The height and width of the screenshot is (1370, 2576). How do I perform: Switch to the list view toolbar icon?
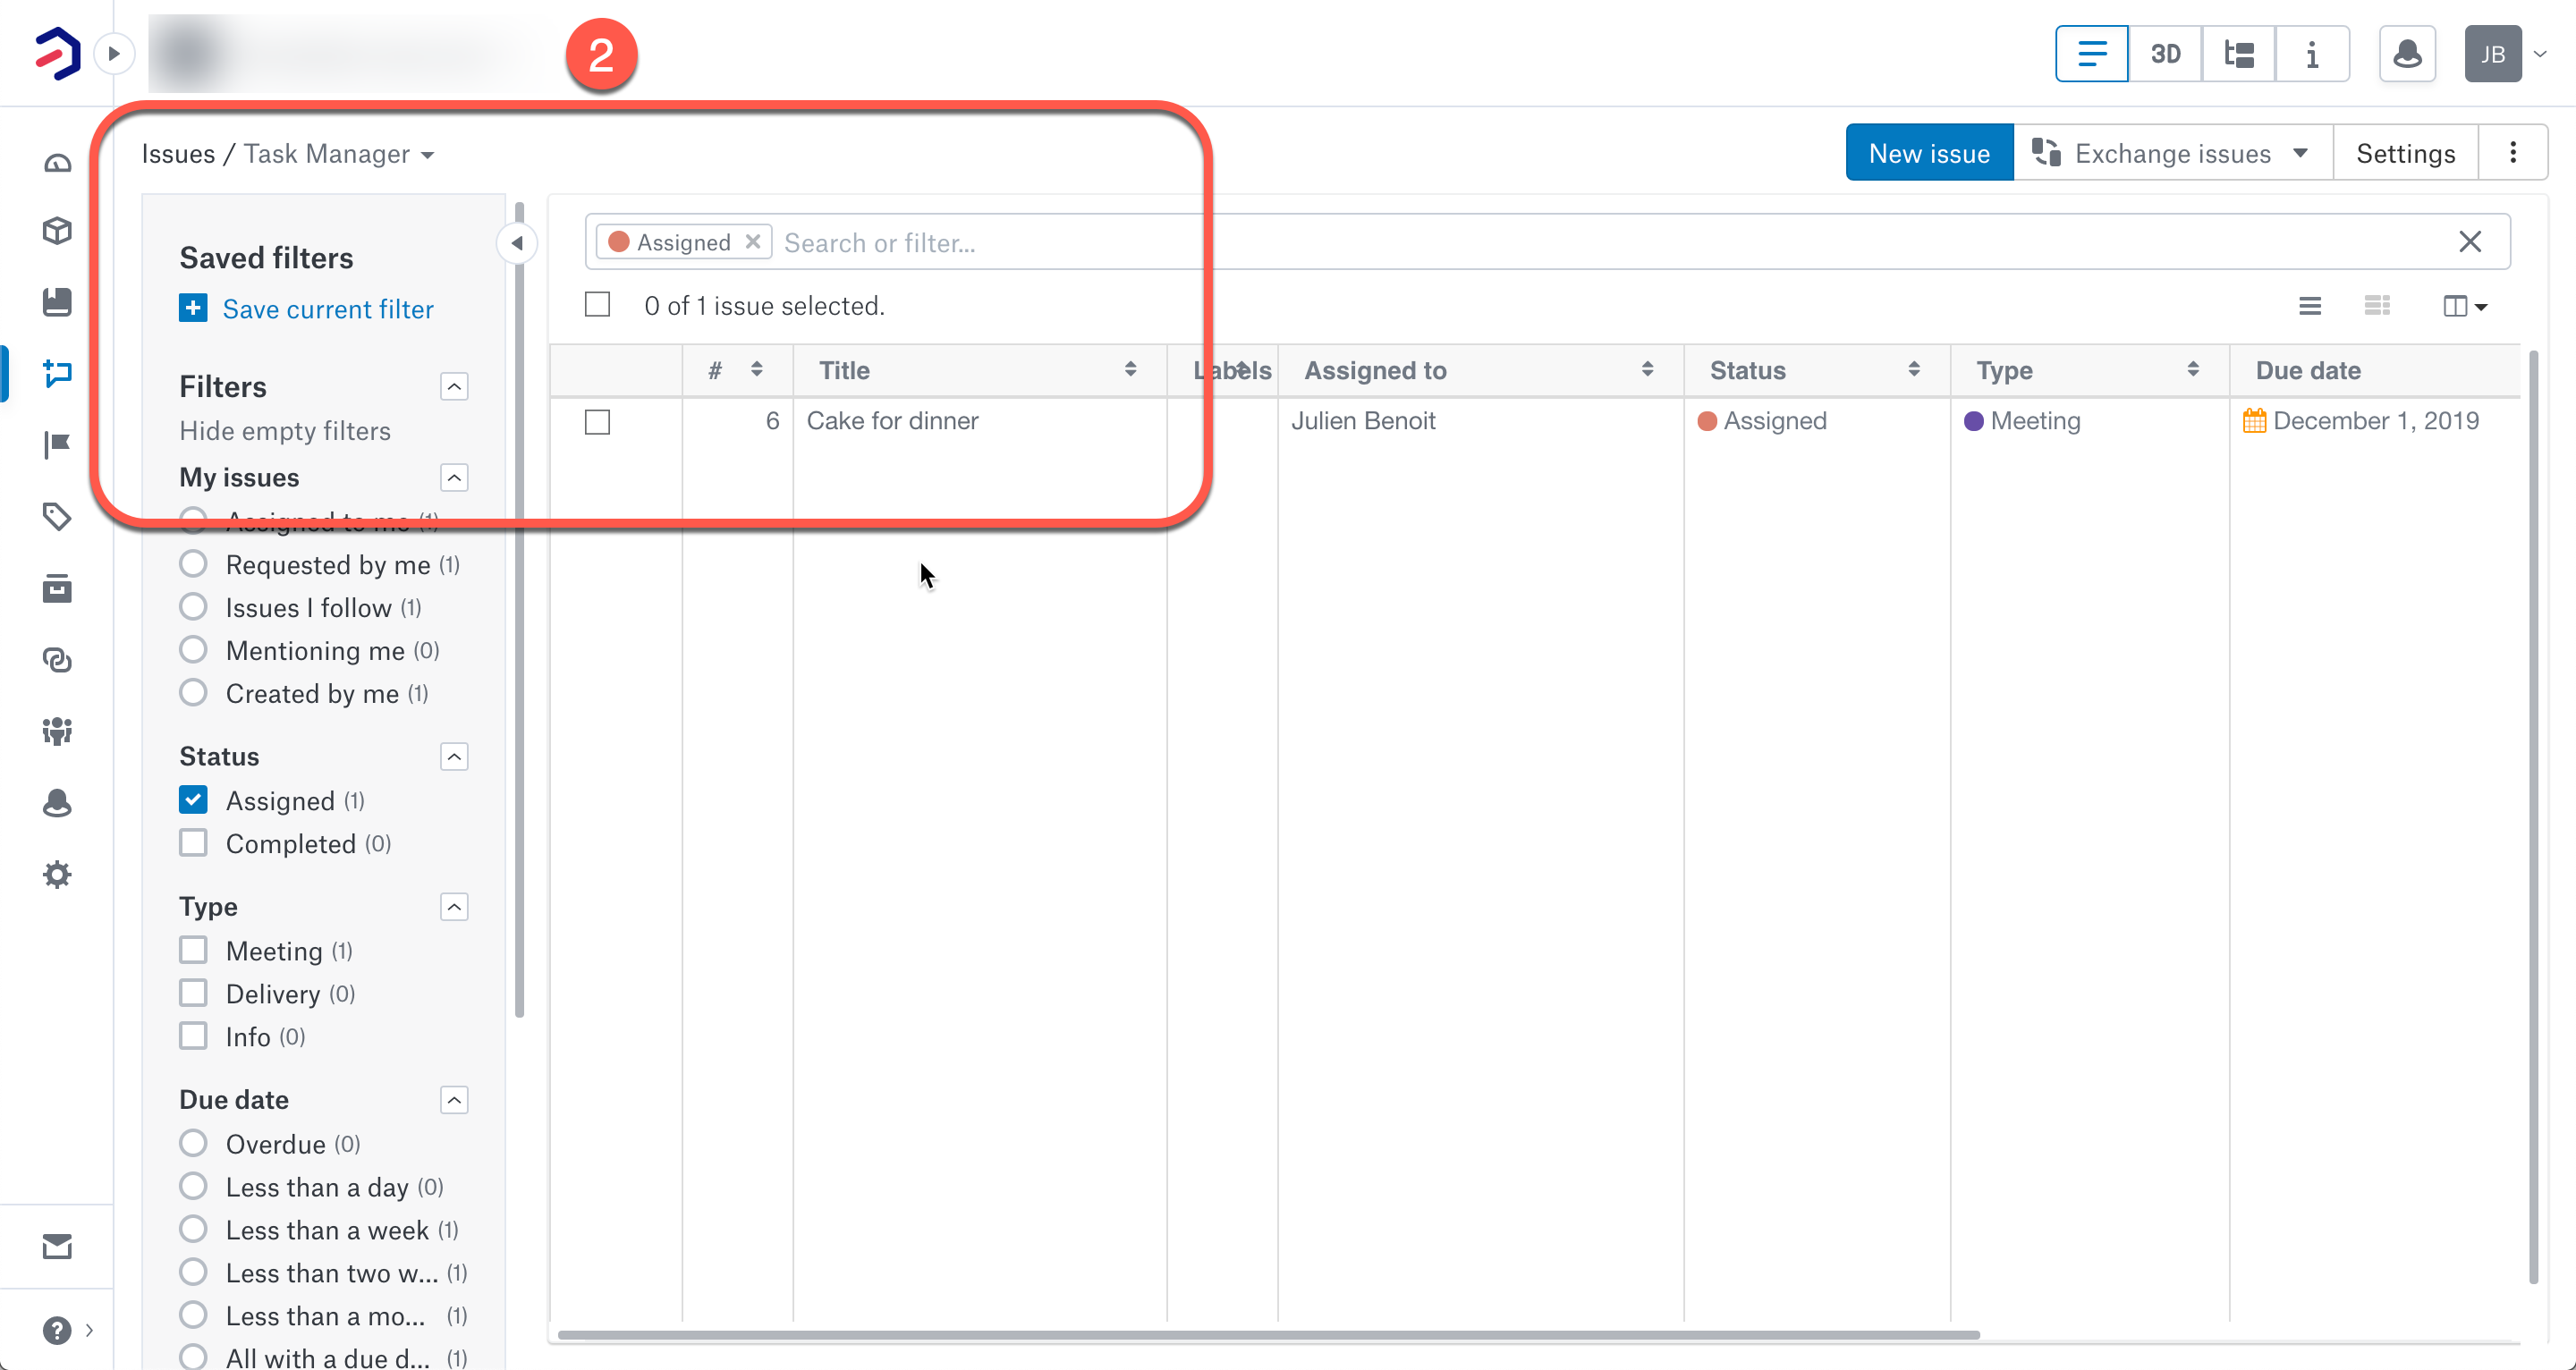pos(2092,53)
